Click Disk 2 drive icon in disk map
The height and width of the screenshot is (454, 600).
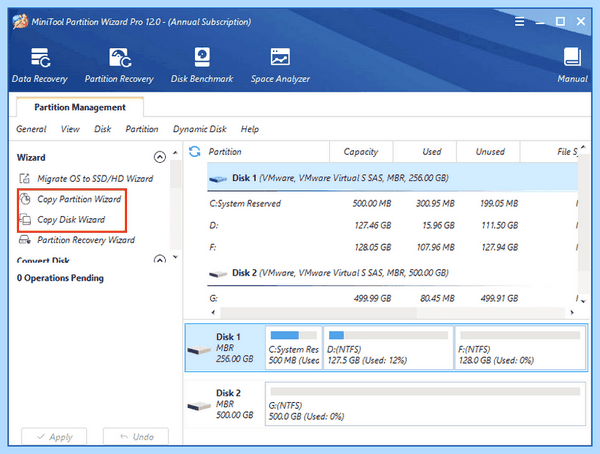coord(199,405)
